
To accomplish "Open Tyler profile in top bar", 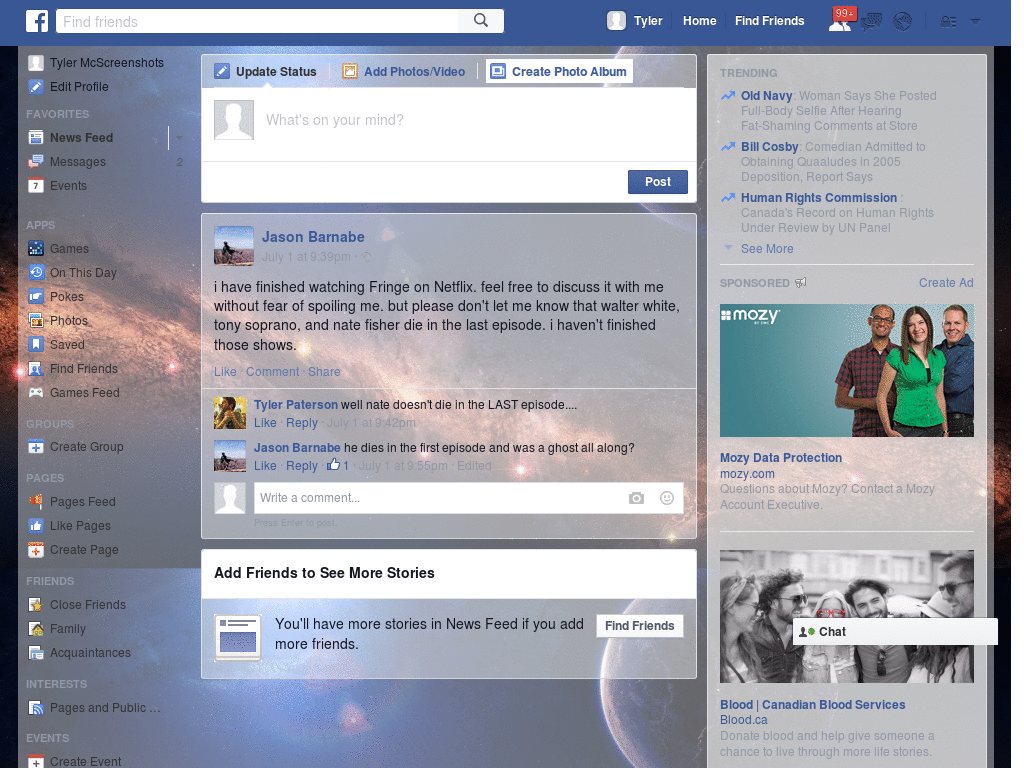I will (635, 21).
